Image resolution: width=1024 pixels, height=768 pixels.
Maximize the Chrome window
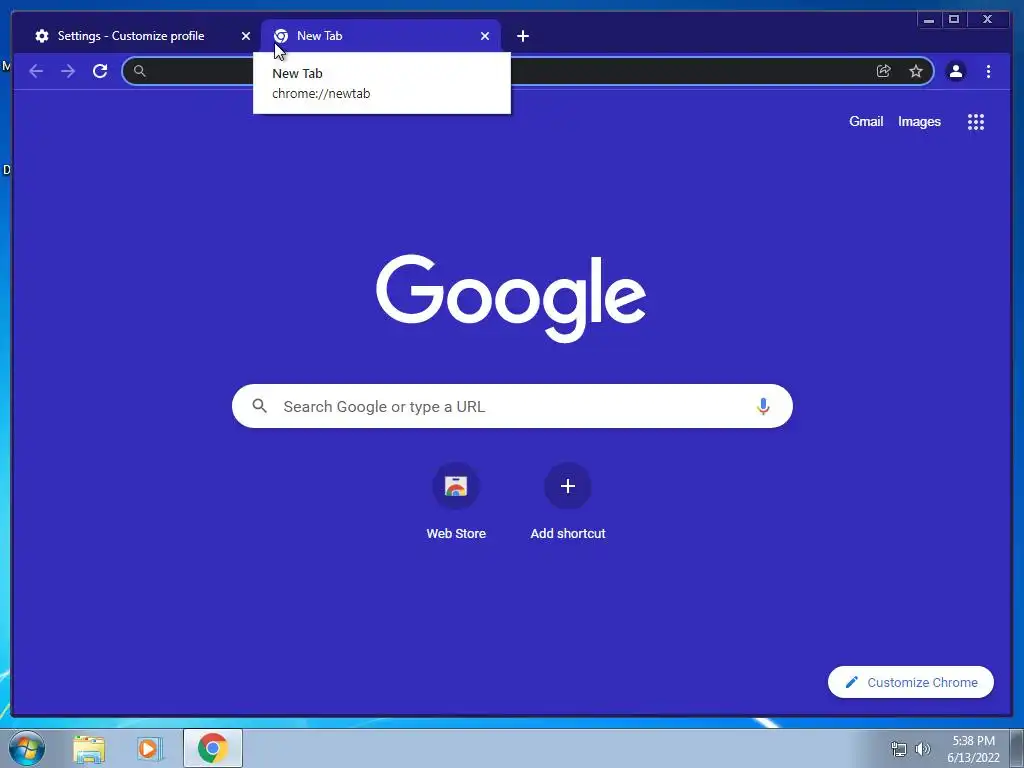coord(954,20)
